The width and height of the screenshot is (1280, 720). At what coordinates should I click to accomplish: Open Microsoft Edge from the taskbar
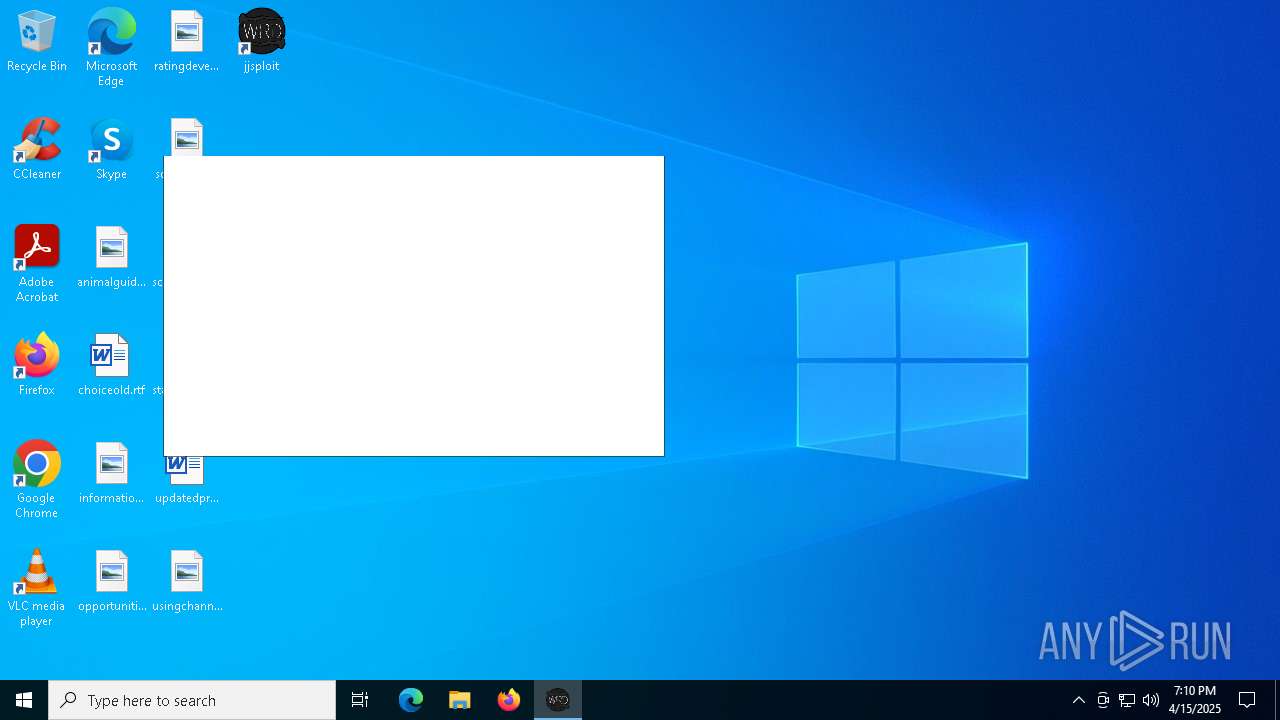click(411, 700)
